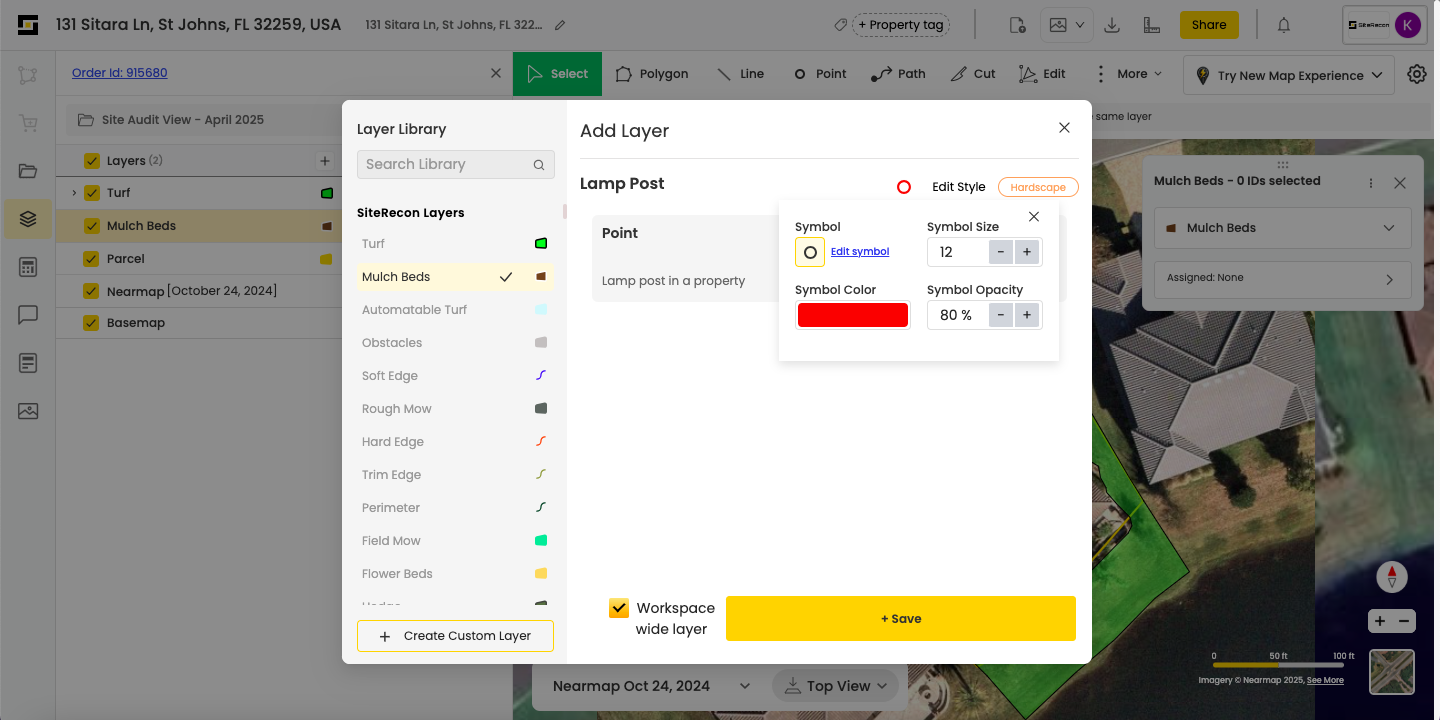Expand Assigned: None row
Screen dimensions: 1440x720
coord(1283,279)
